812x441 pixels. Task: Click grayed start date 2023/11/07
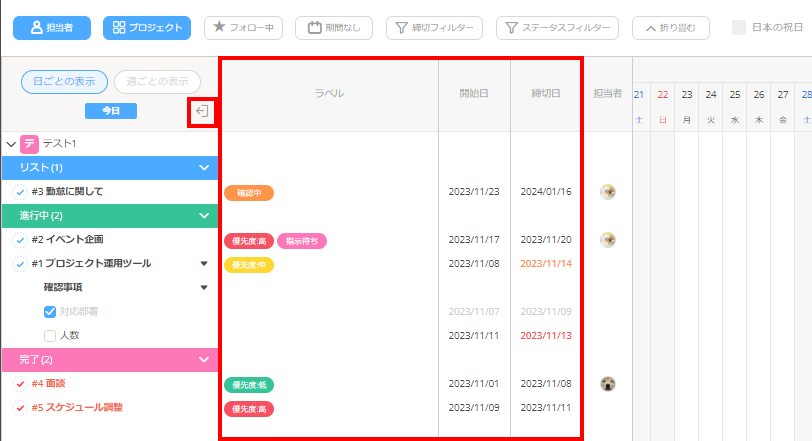474,312
